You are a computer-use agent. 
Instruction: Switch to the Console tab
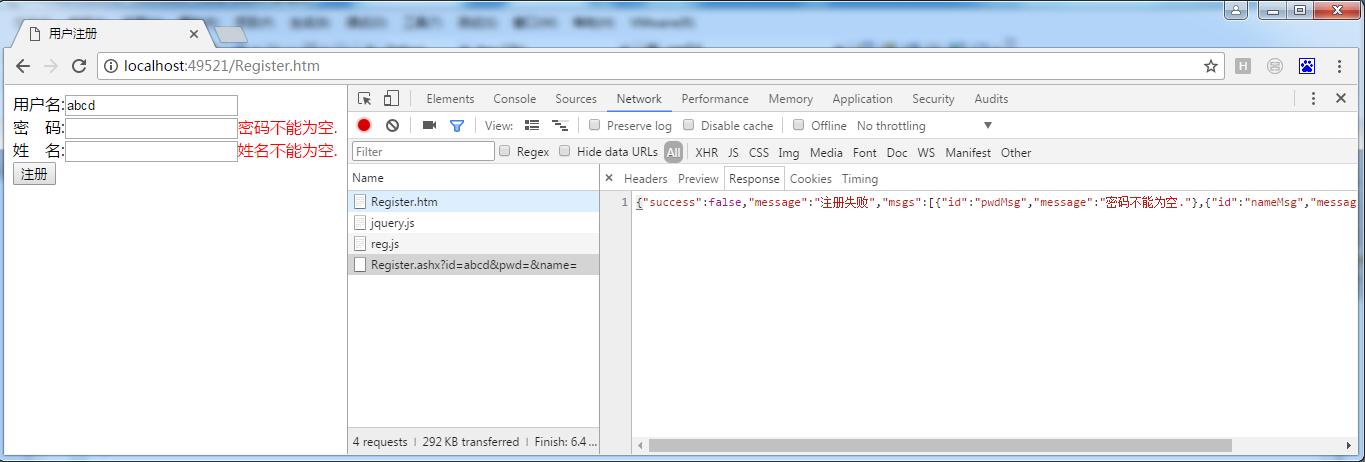pos(514,98)
